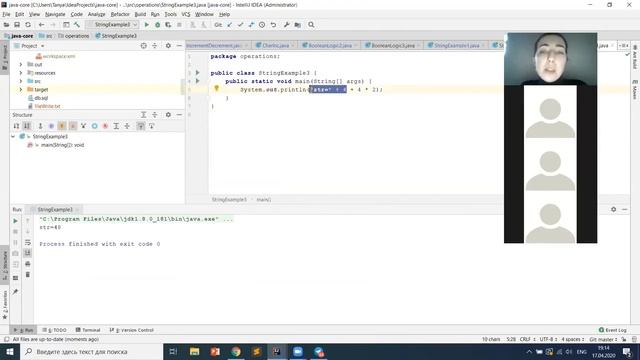Click run gutter arrow beside class declaration
The image size is (640, 360).
coord(198,73)
